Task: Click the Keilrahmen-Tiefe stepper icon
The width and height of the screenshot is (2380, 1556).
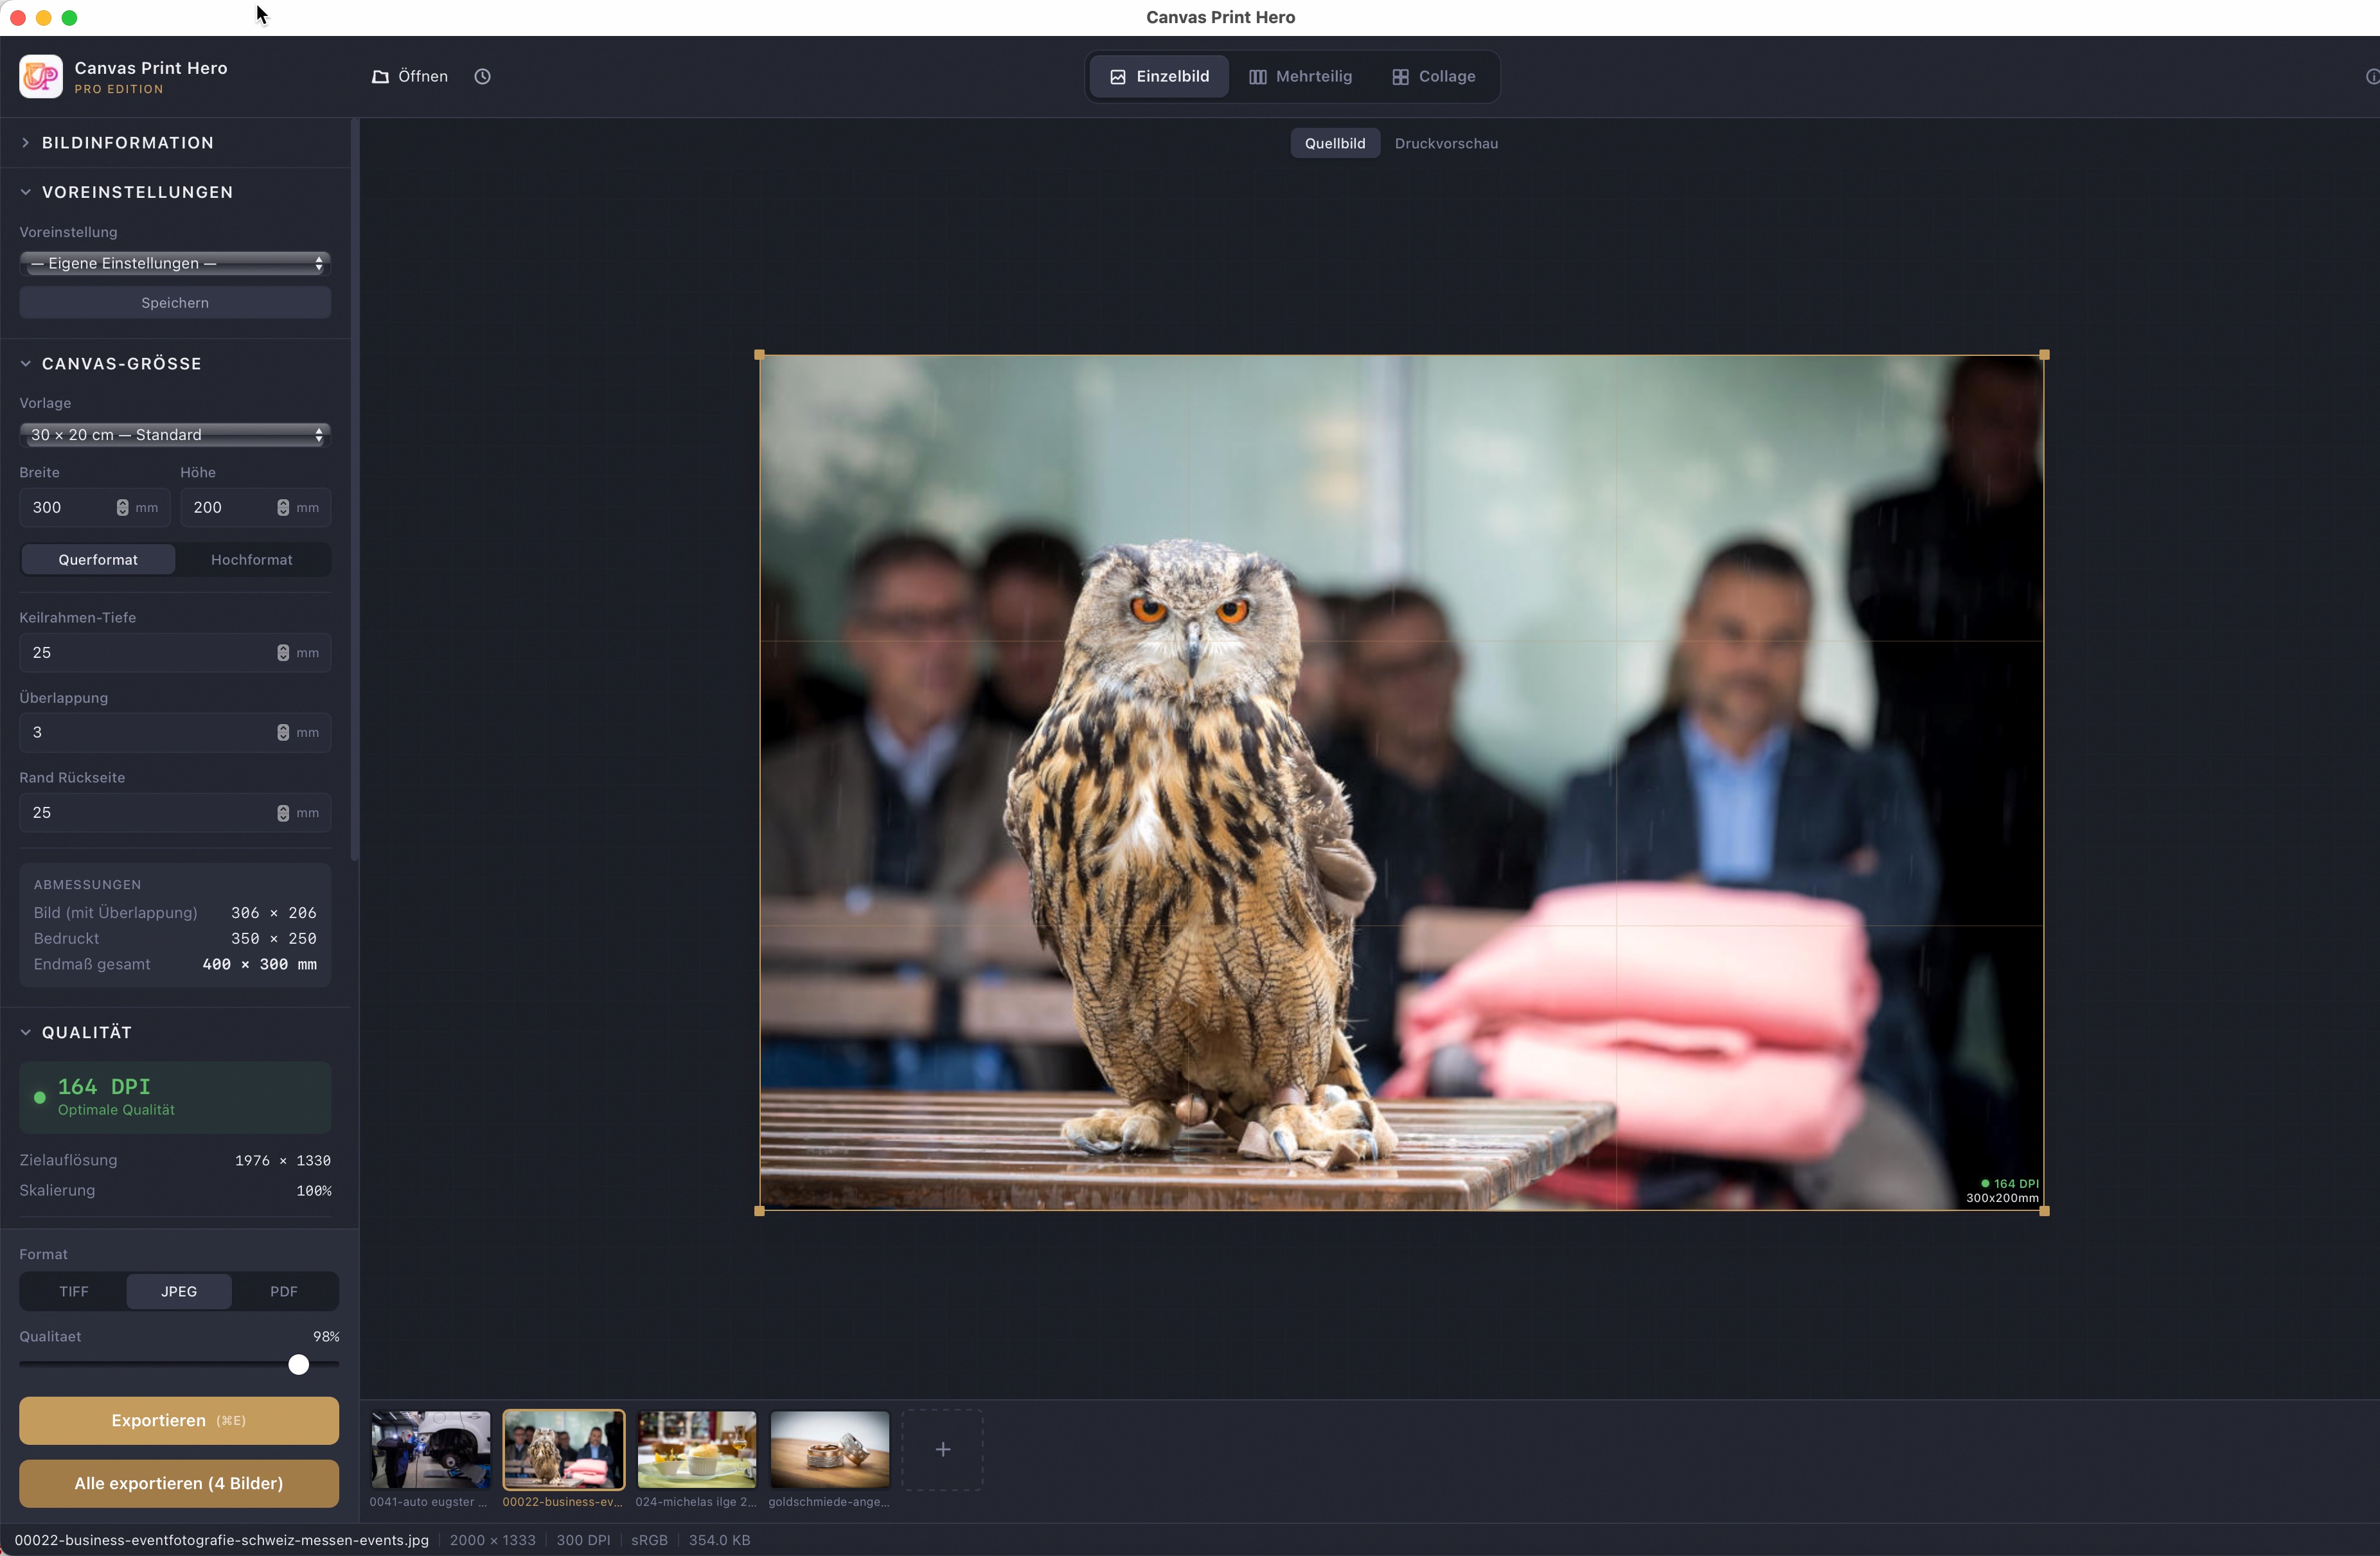Action: (x=283, y=653)
